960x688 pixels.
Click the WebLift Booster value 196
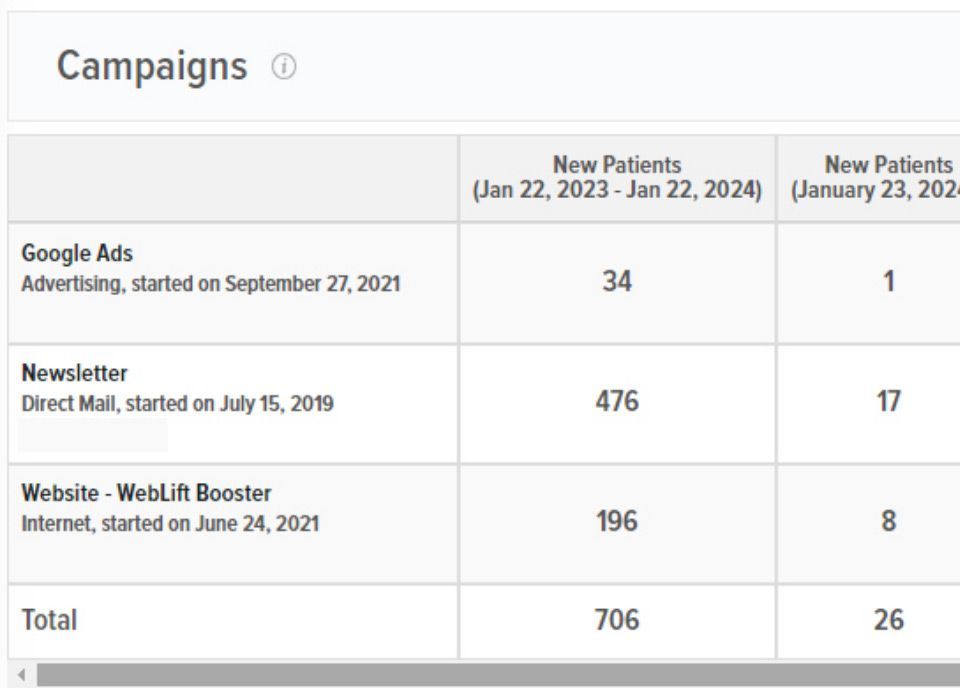point(616,521)
